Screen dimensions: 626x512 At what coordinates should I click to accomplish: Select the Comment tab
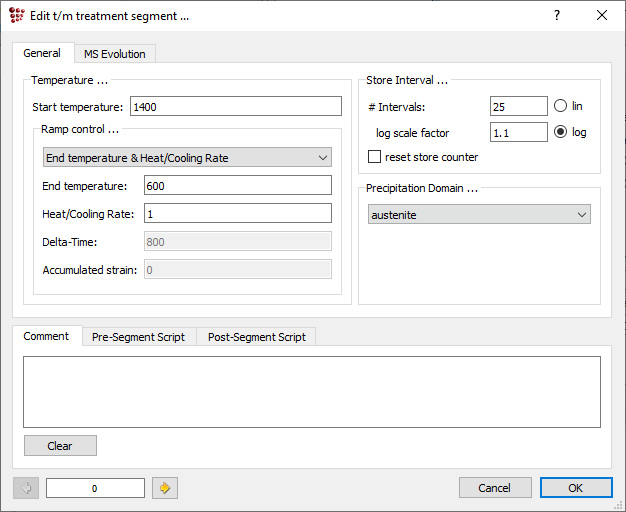[x=46, y=337]
